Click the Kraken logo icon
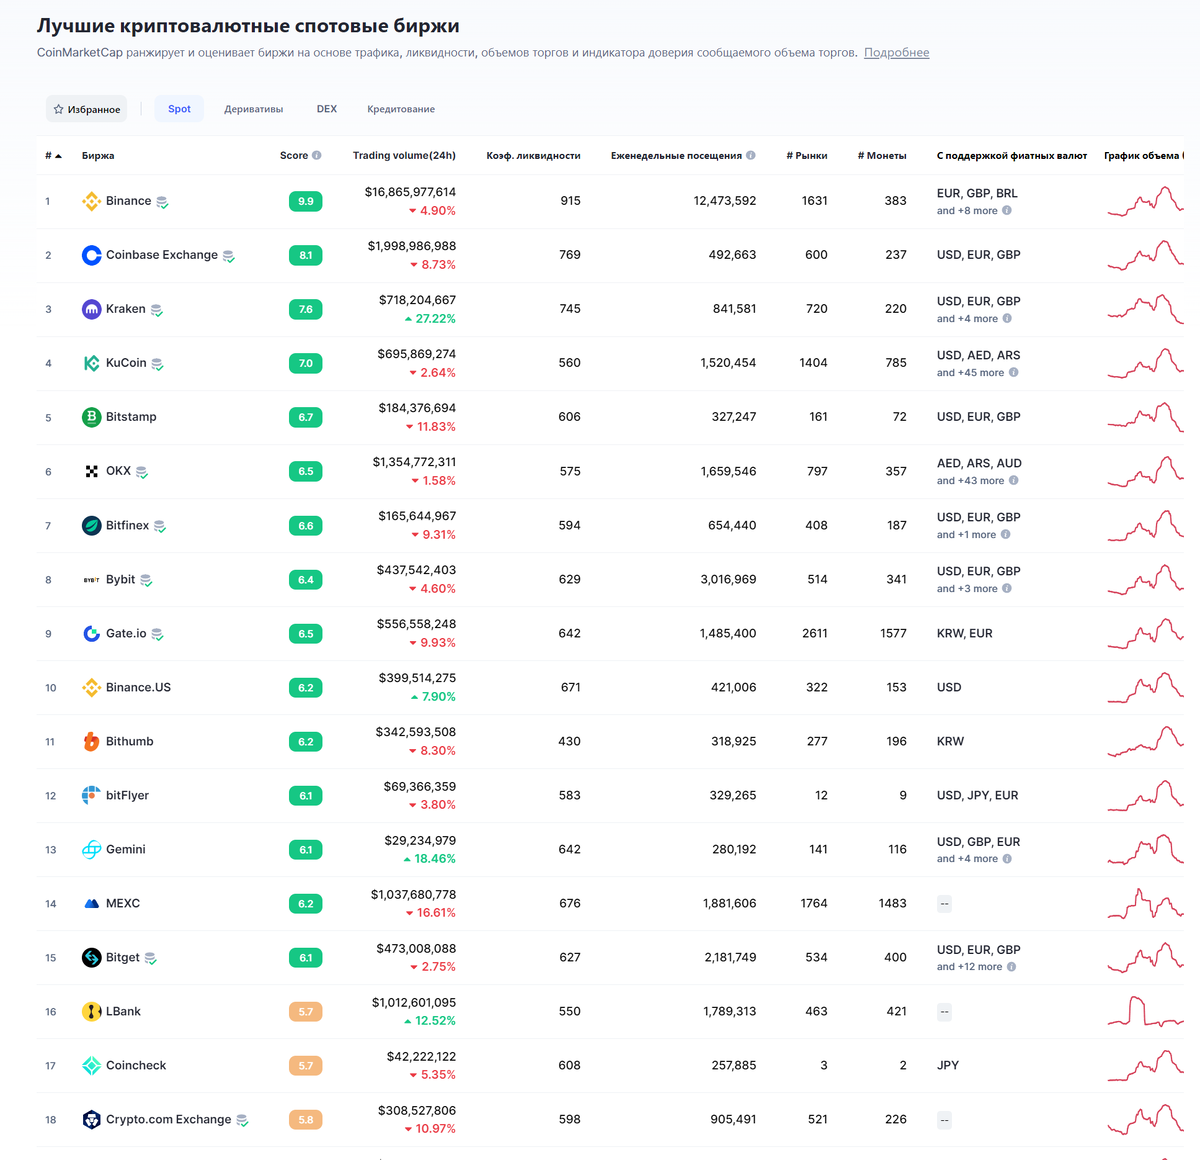Image resolution: width=1200 pixels, height=1160 pixels. 91,309
